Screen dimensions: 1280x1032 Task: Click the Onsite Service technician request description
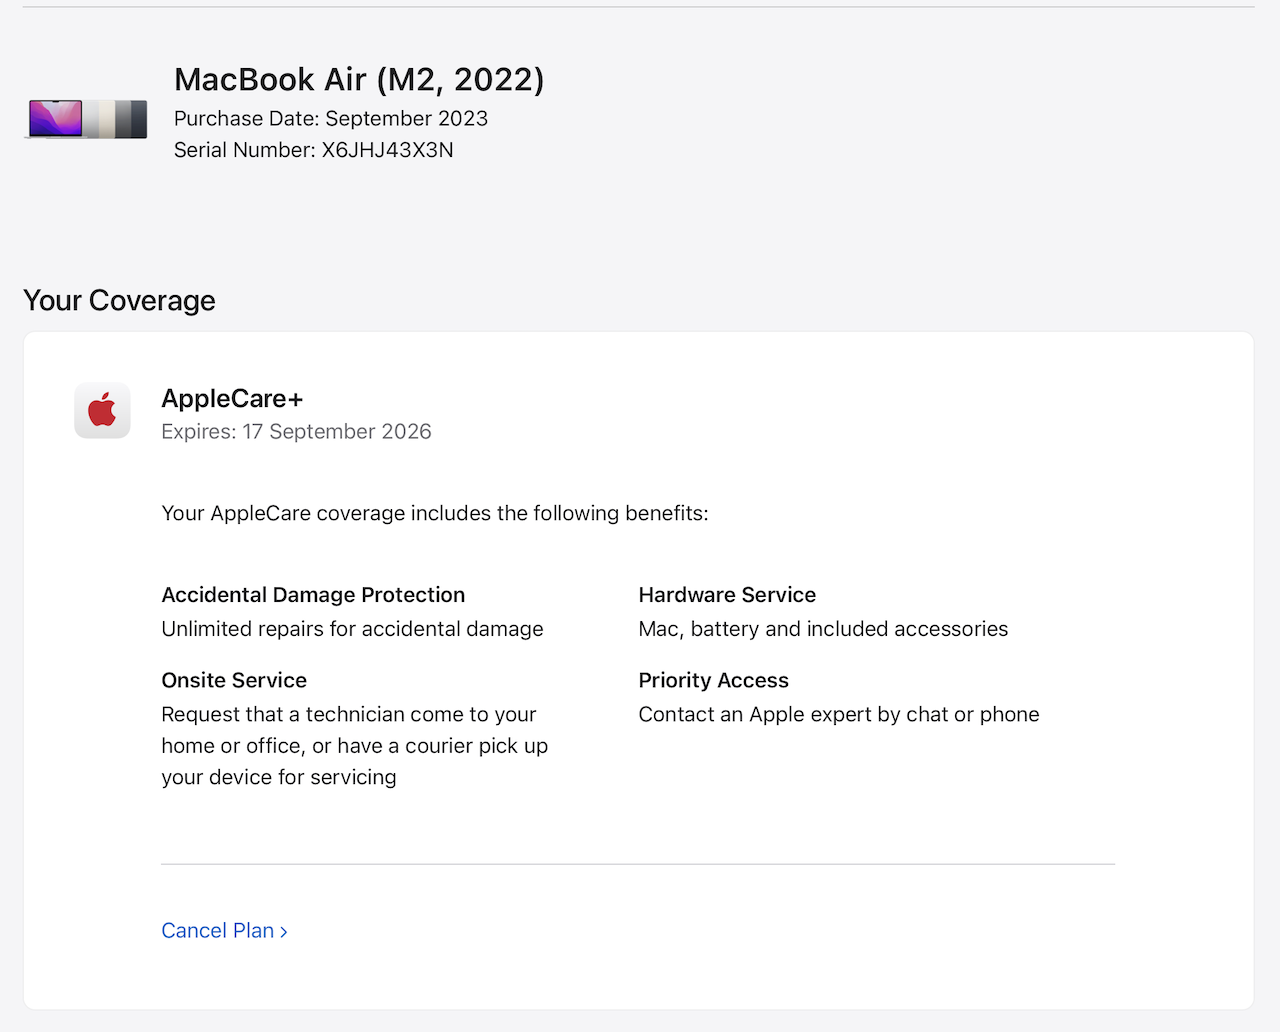click(355, 746)
